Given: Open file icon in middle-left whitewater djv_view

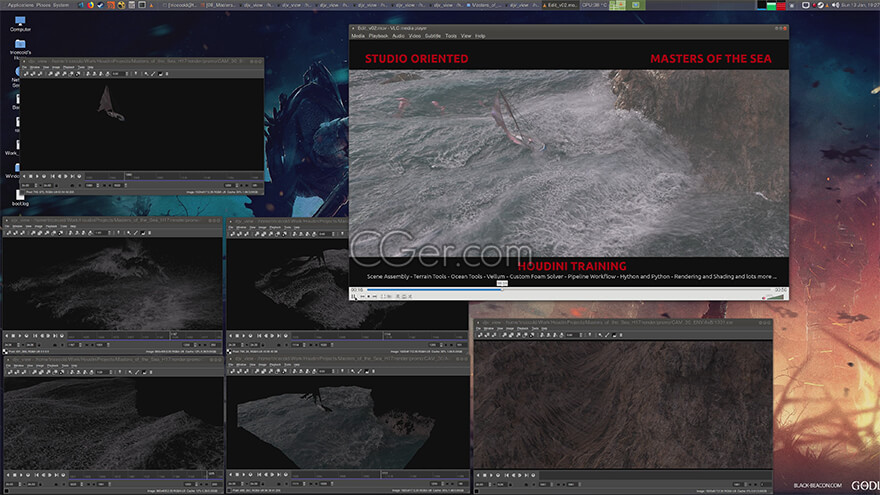Looking at the screenshot, I should click(x=8, y=233).
